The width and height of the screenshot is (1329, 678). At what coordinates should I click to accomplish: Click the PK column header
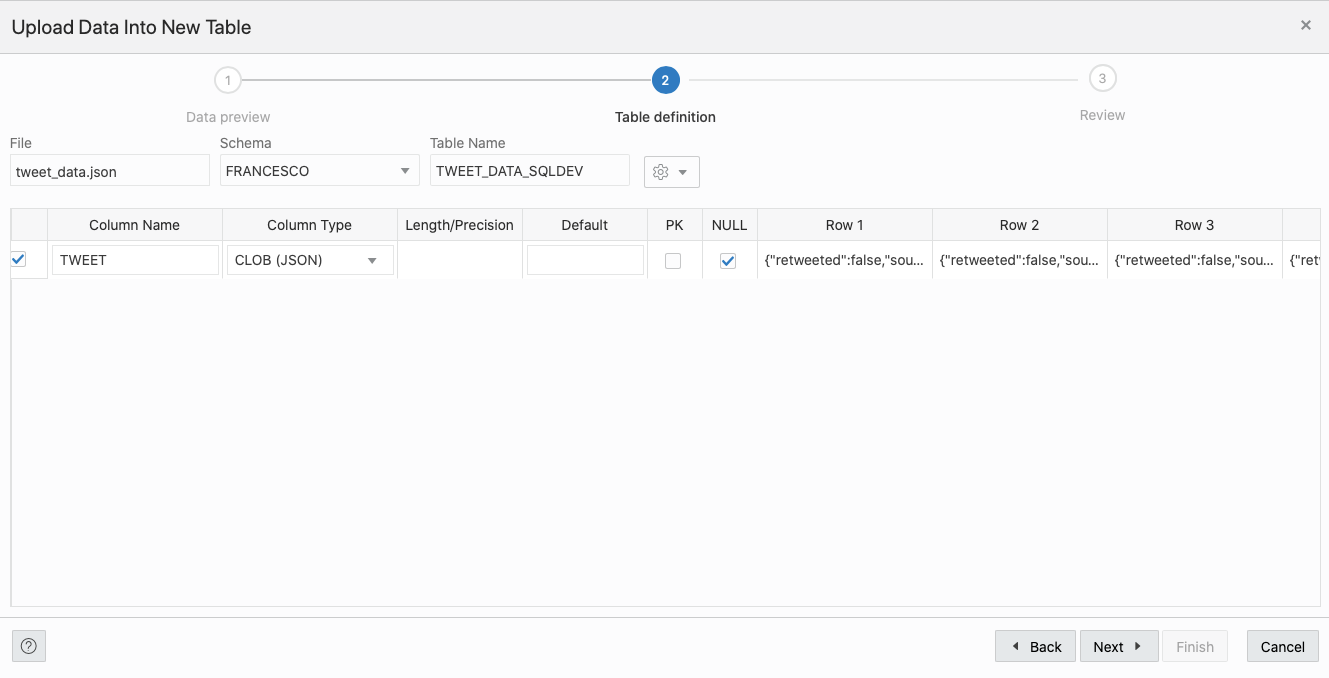point(675,225)
